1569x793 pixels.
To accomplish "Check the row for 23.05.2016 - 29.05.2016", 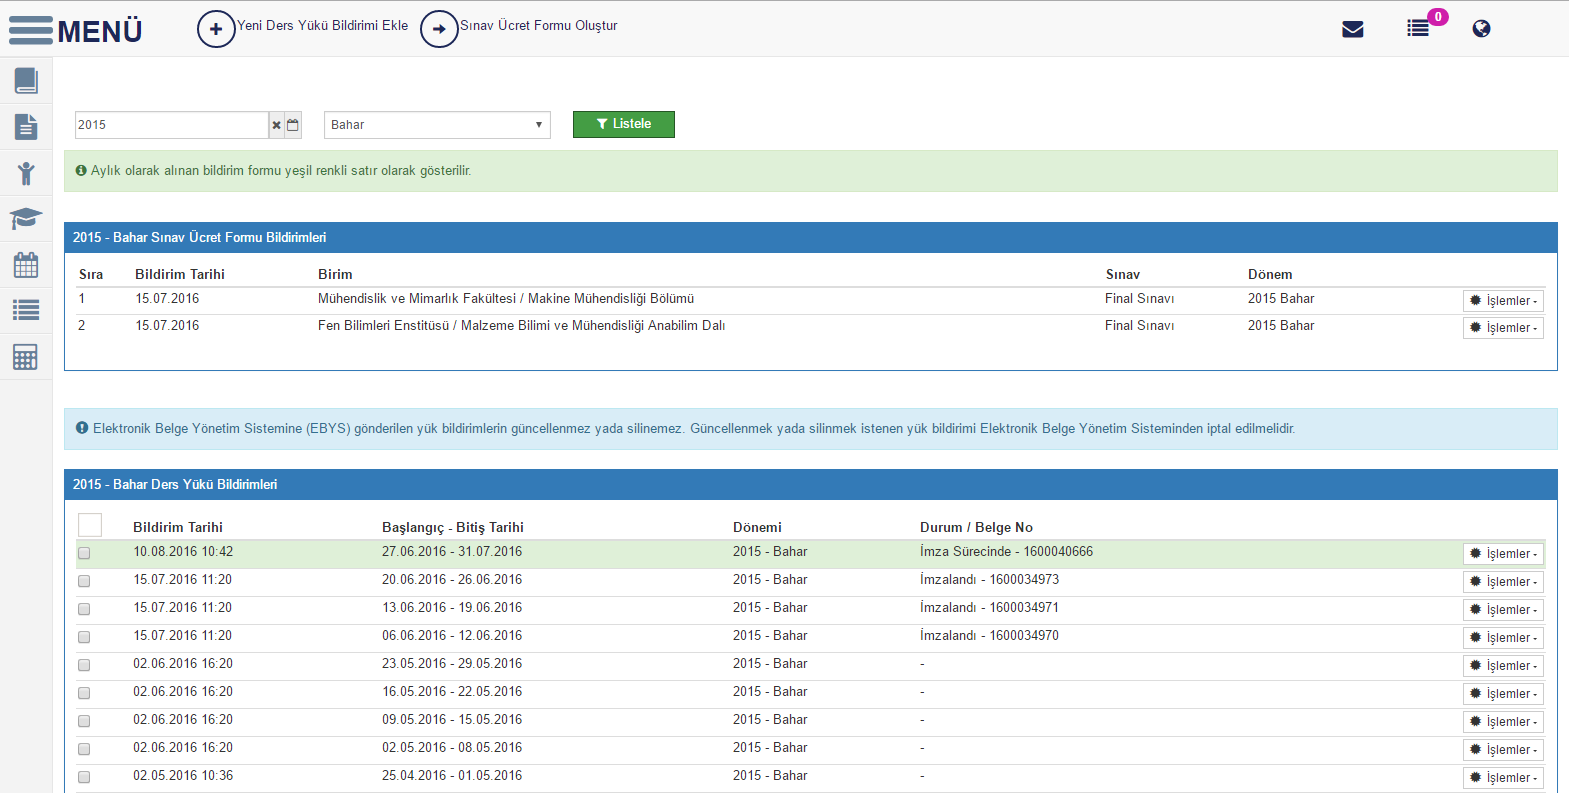I will click(84, 665).
